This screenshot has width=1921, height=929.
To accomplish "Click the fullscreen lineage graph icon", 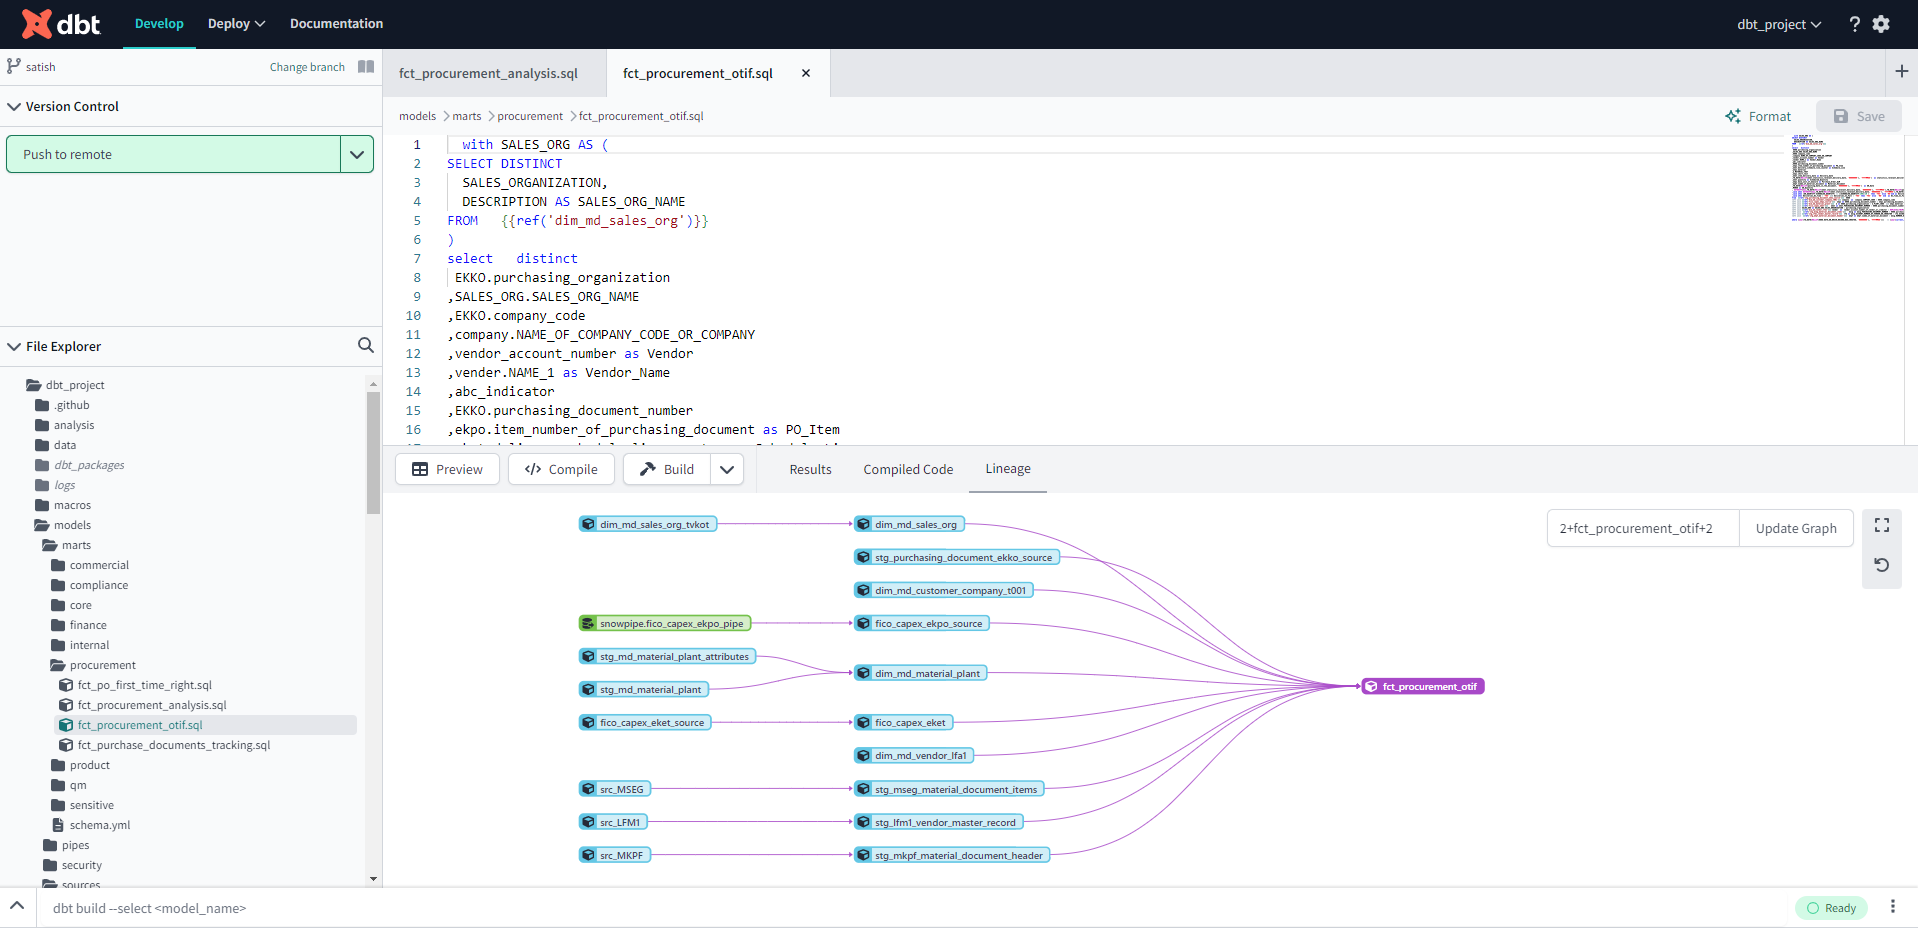I will pyautogui.click(x=1881, y=526).
